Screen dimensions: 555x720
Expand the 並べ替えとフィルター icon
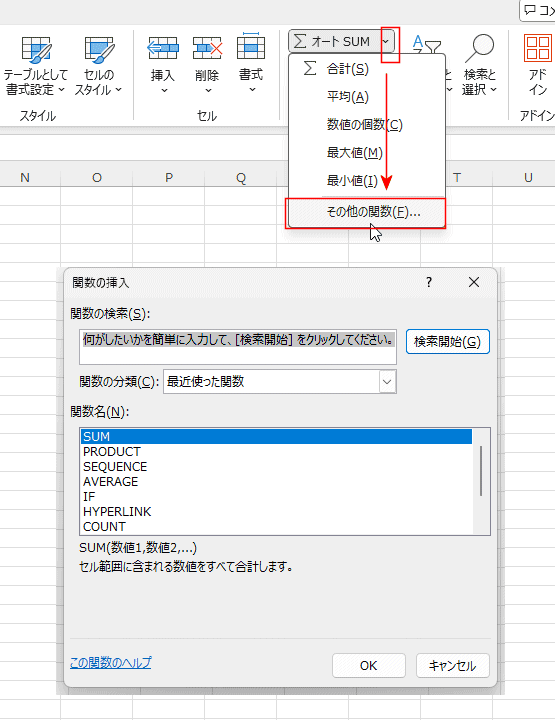click(426, 46)
